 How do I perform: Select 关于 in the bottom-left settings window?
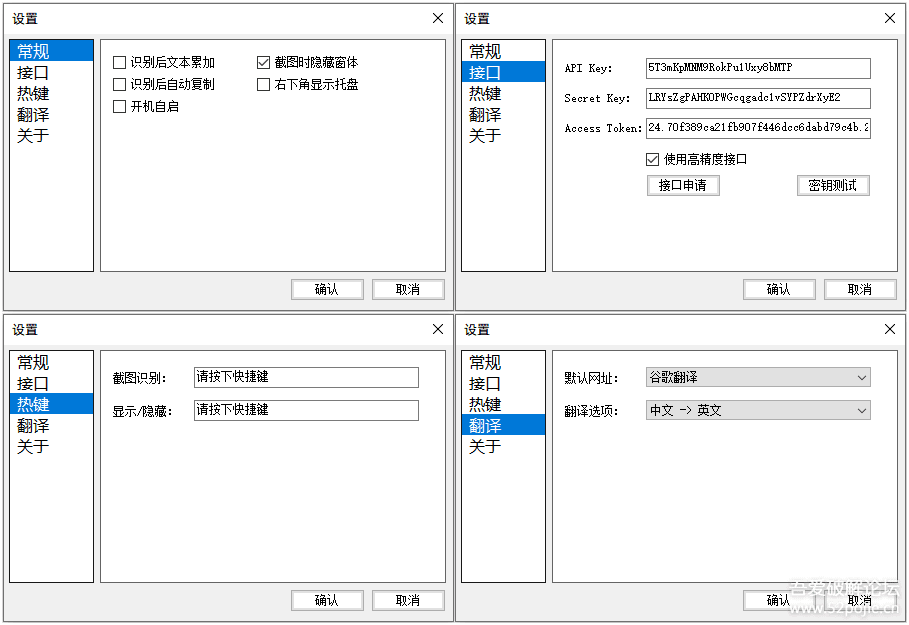52,446
